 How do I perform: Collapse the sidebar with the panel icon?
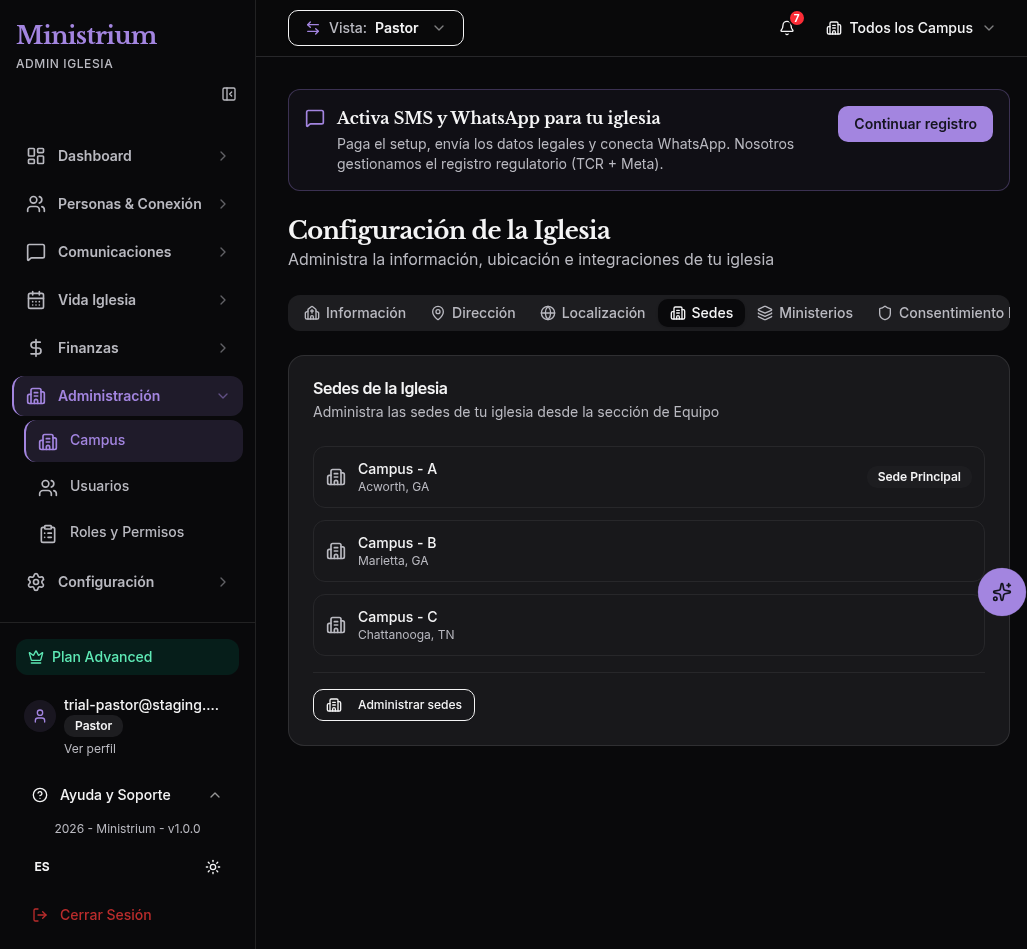[x=229, y=94]
